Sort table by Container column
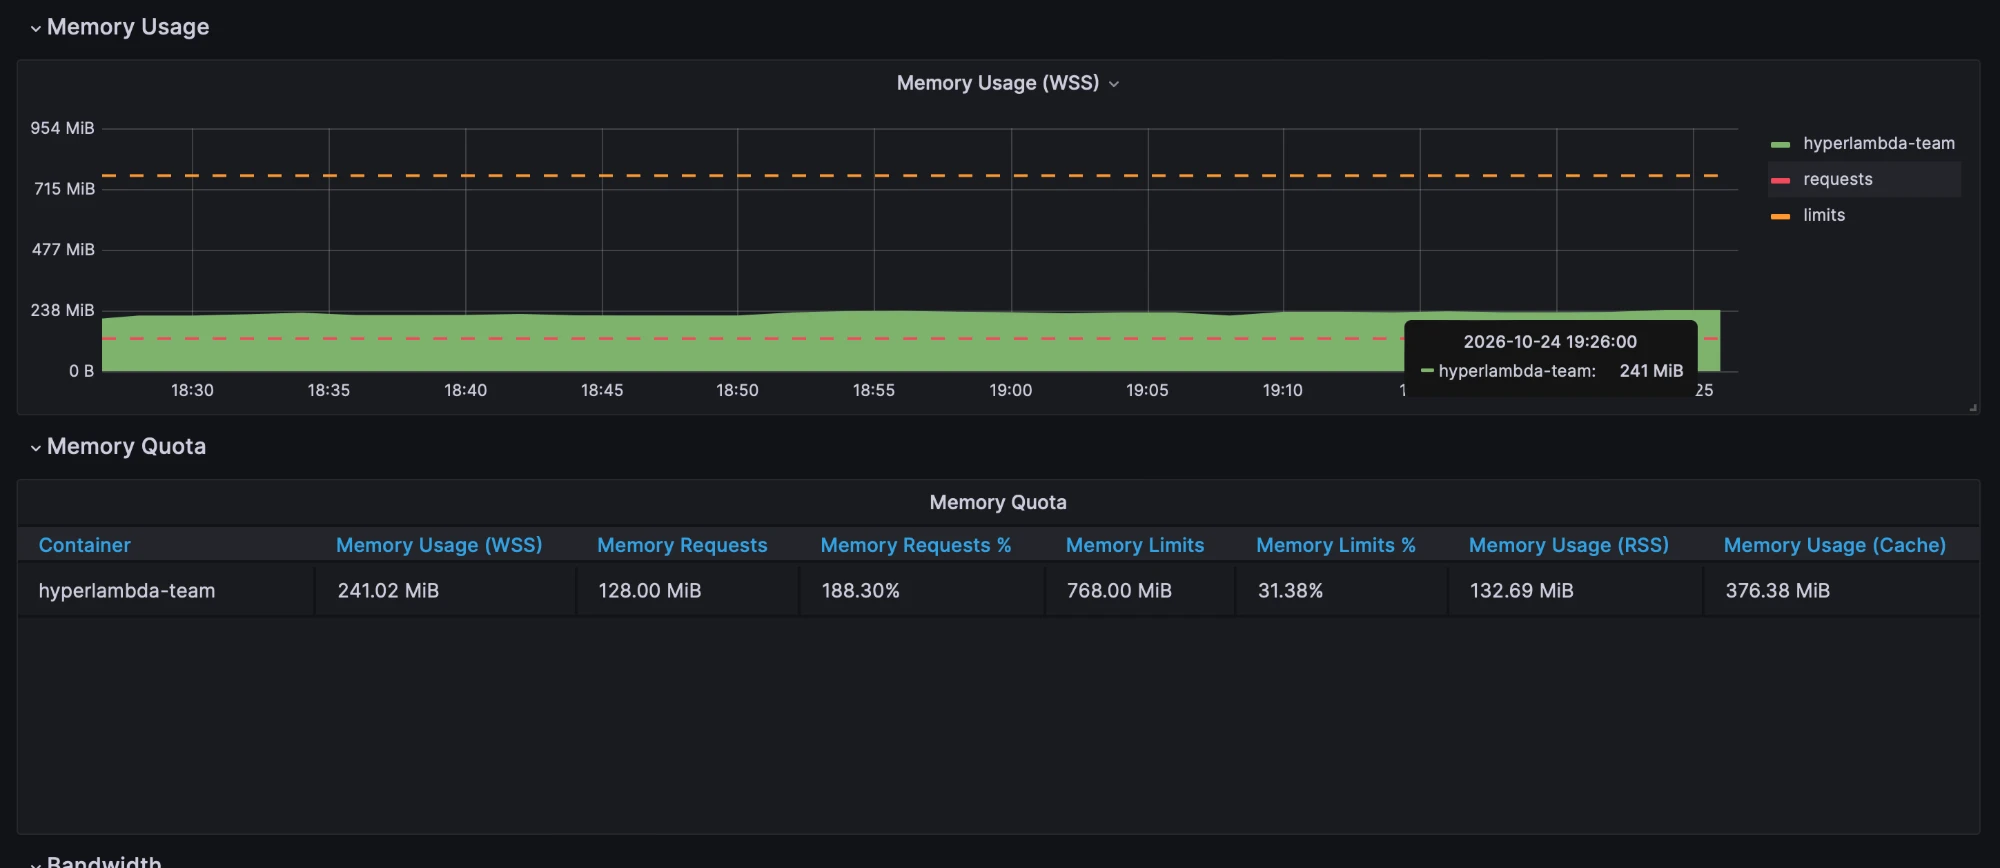Viewport: 2000px width, 868px height. click(85, 545)
